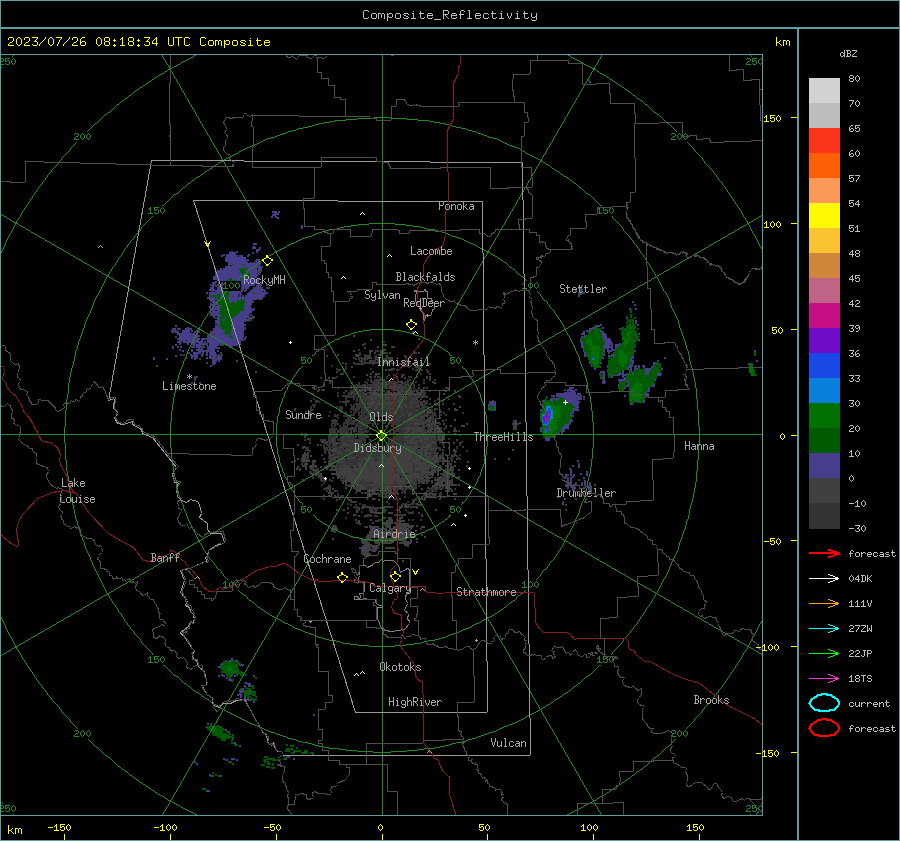Click the Brooks label
Screen dimensions: 900x841
point(711,700)
